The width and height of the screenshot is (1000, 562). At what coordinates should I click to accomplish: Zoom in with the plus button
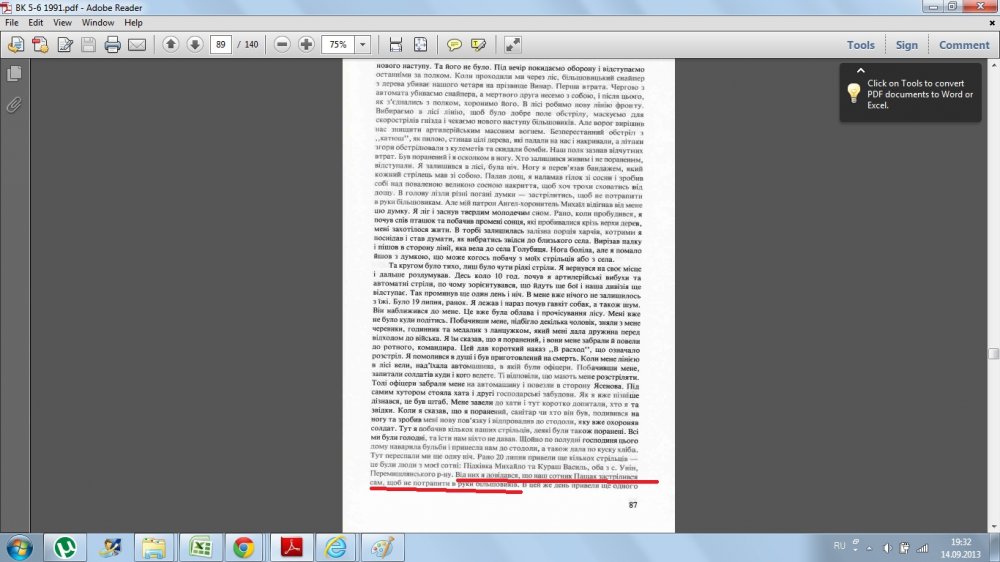[x=306, y=44]
